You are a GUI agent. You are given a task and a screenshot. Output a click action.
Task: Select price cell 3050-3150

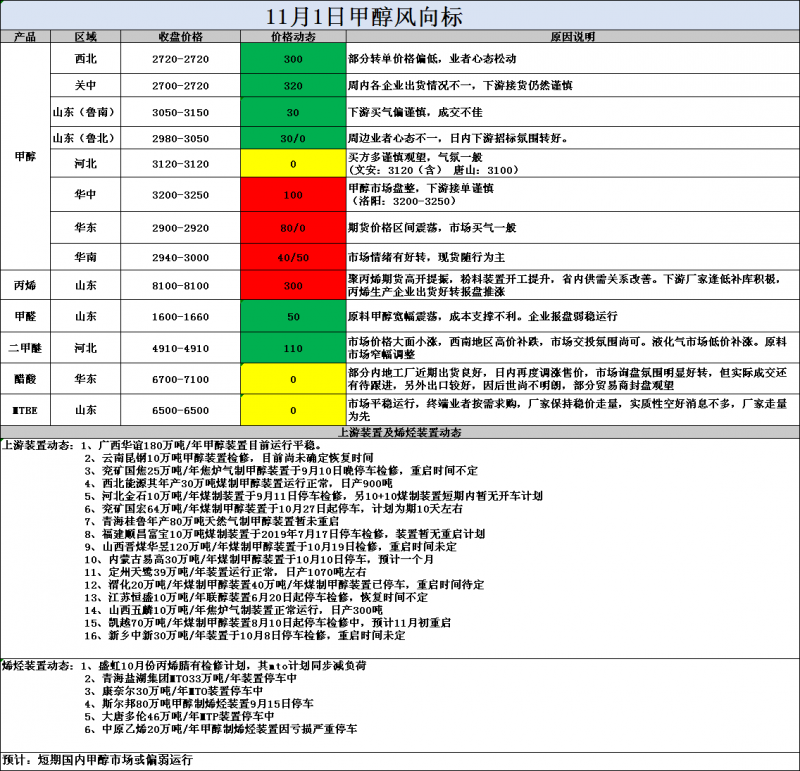(x=181, y=112)
